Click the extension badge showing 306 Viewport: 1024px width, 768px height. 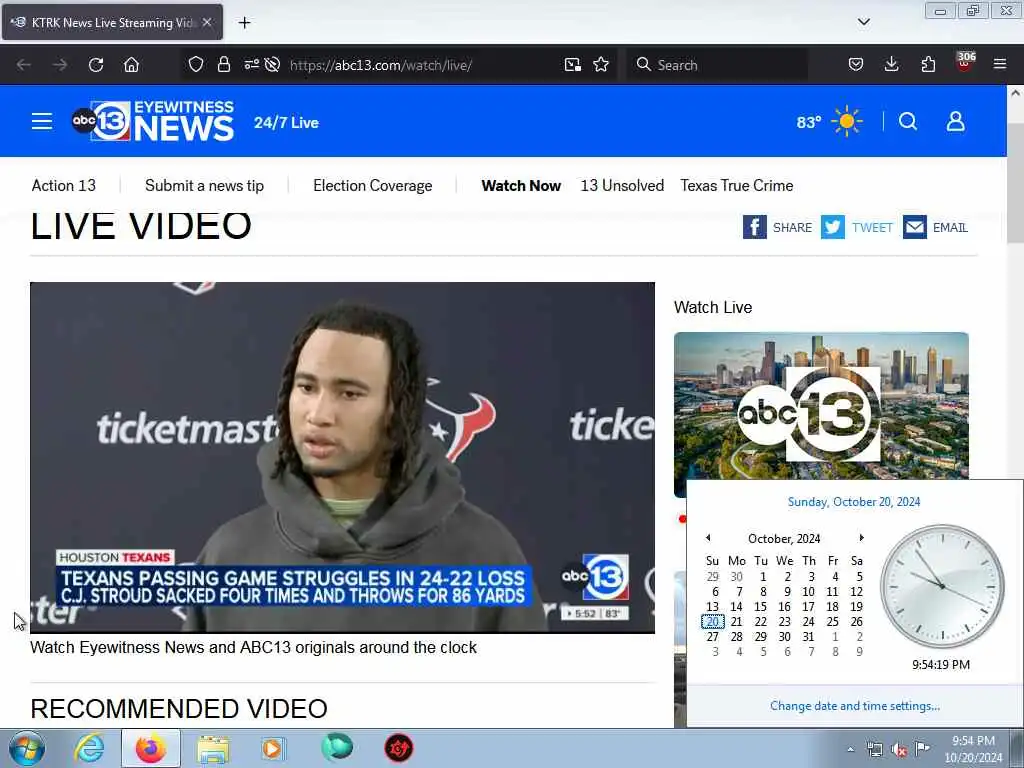click(x=965, y=61)
